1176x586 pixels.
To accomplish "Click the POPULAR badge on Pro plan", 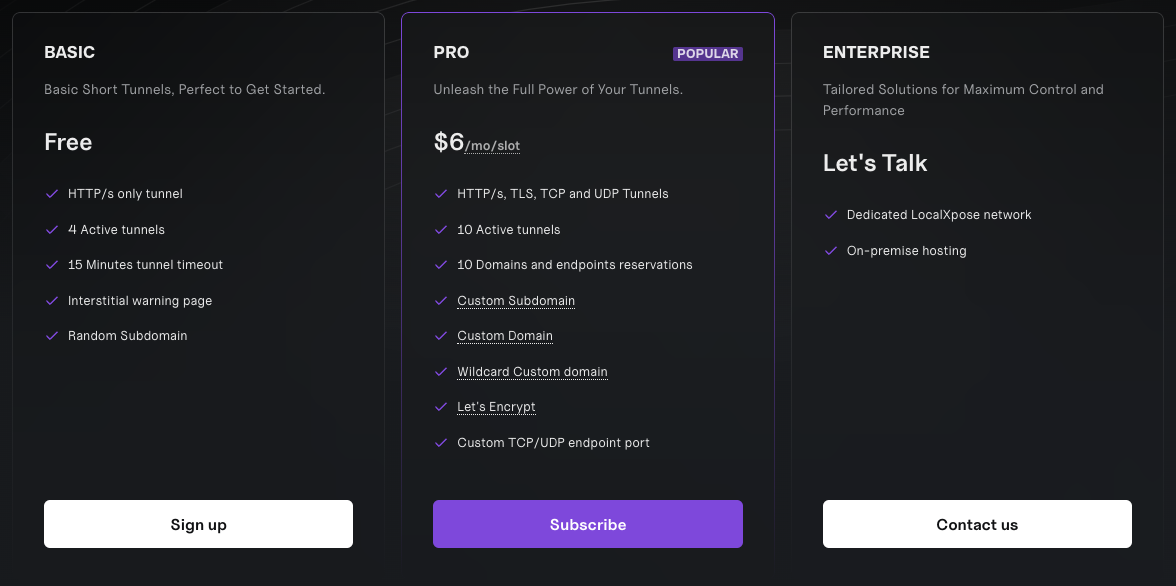I will [708, 54].
